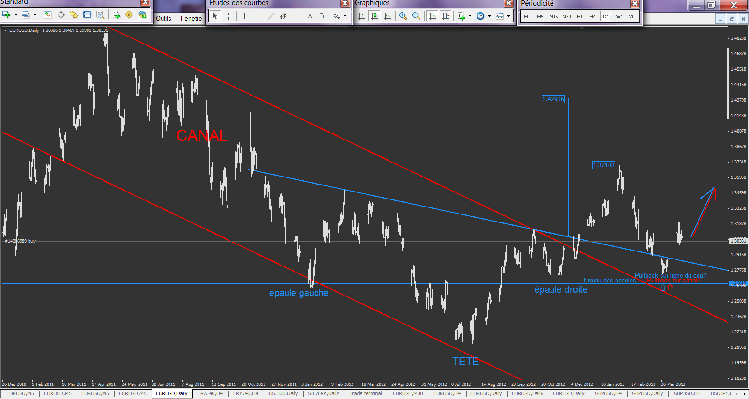The image size is (749, 399).
Task: Open the New Chart dropdown arrow
Action: point(16,15)
